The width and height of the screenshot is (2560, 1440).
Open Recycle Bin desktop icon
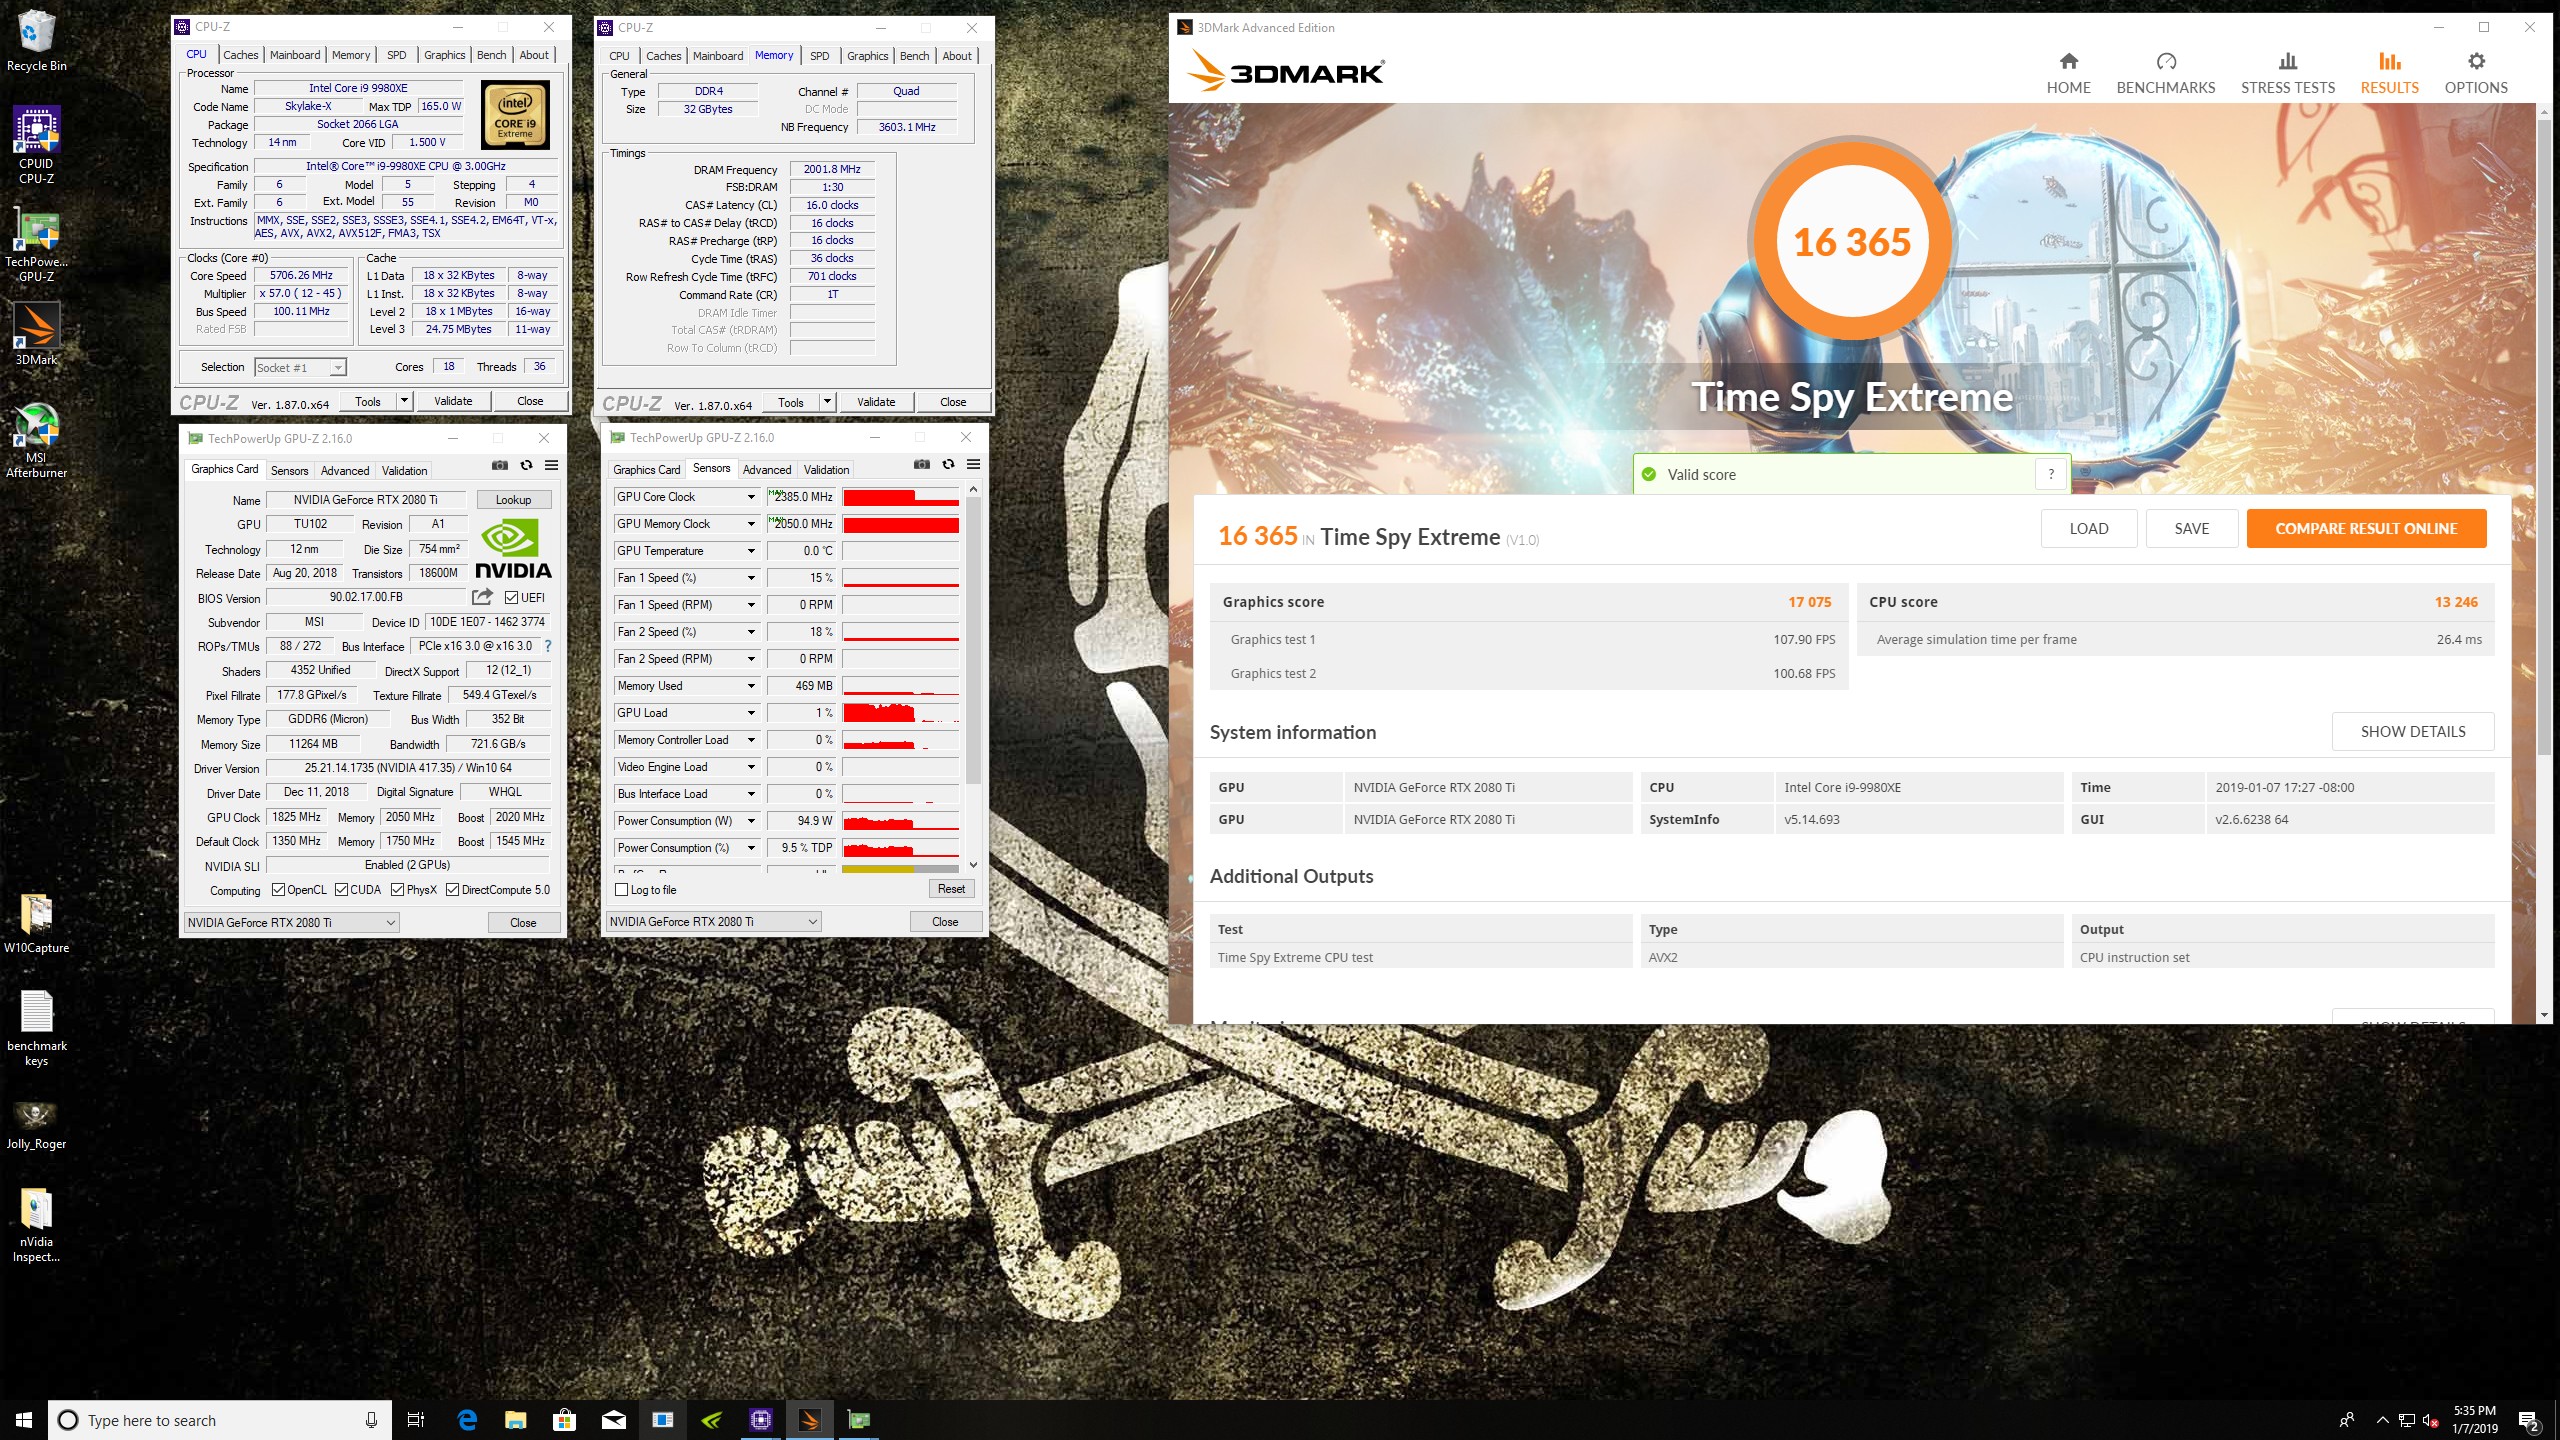coord(36,41)
